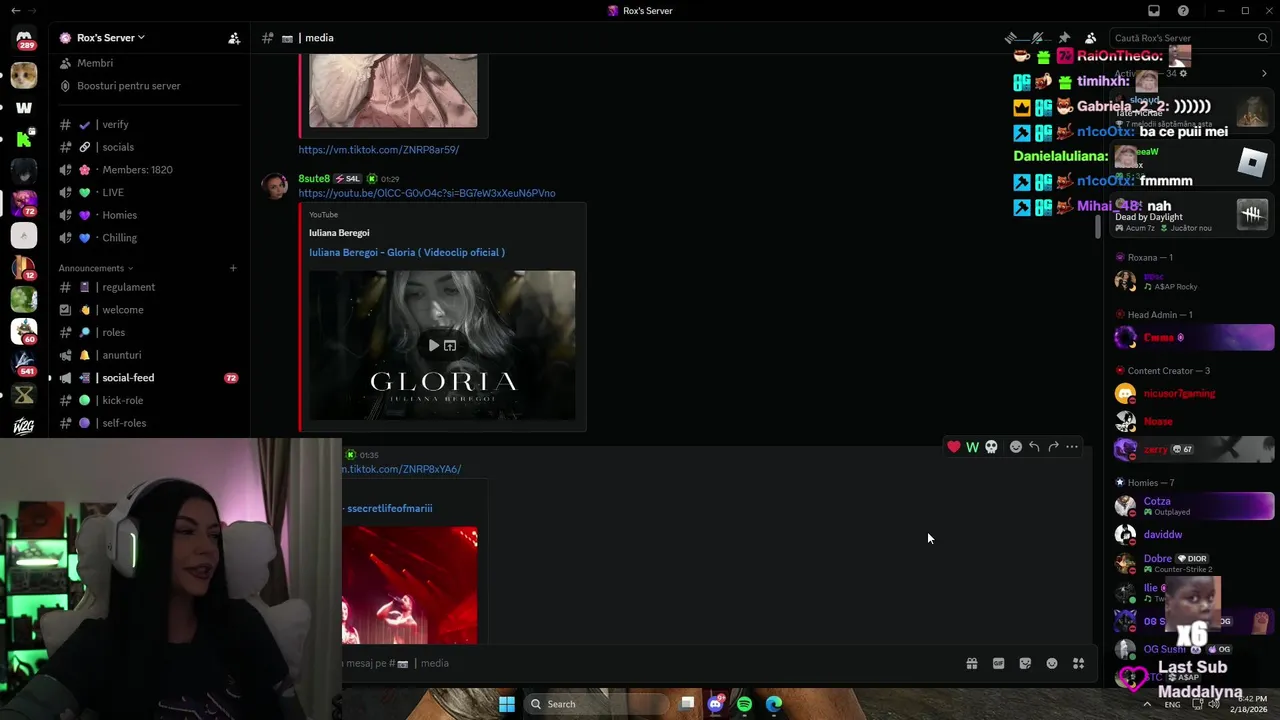Open the server with 541 unread badge
Image resolution: width=1280 pixels, height=720 pixels.
24,363
